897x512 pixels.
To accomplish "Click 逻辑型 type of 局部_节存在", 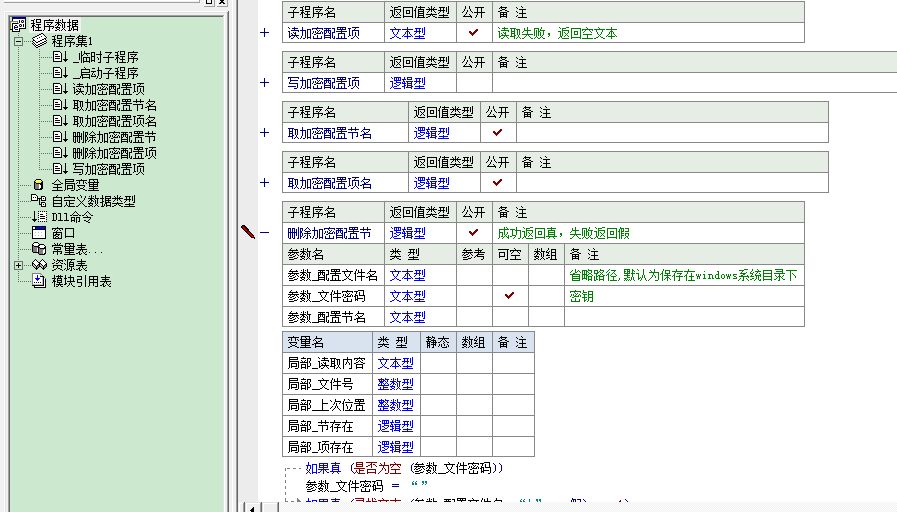I will (x=395, y=426).
